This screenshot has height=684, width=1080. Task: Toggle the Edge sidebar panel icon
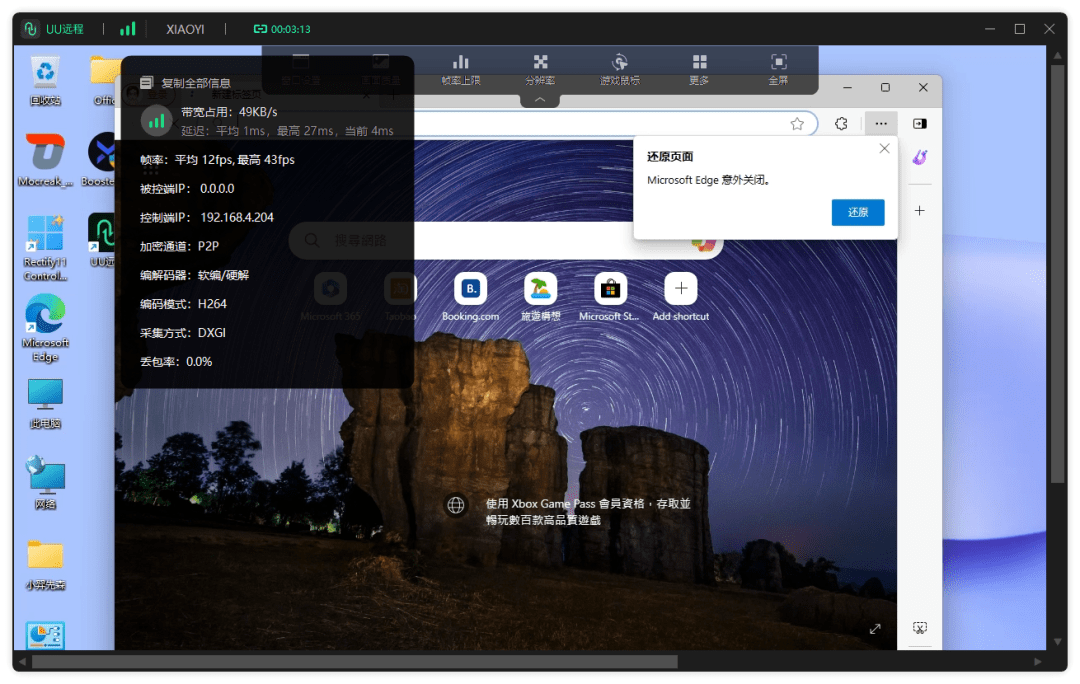[x=920, y=124]
